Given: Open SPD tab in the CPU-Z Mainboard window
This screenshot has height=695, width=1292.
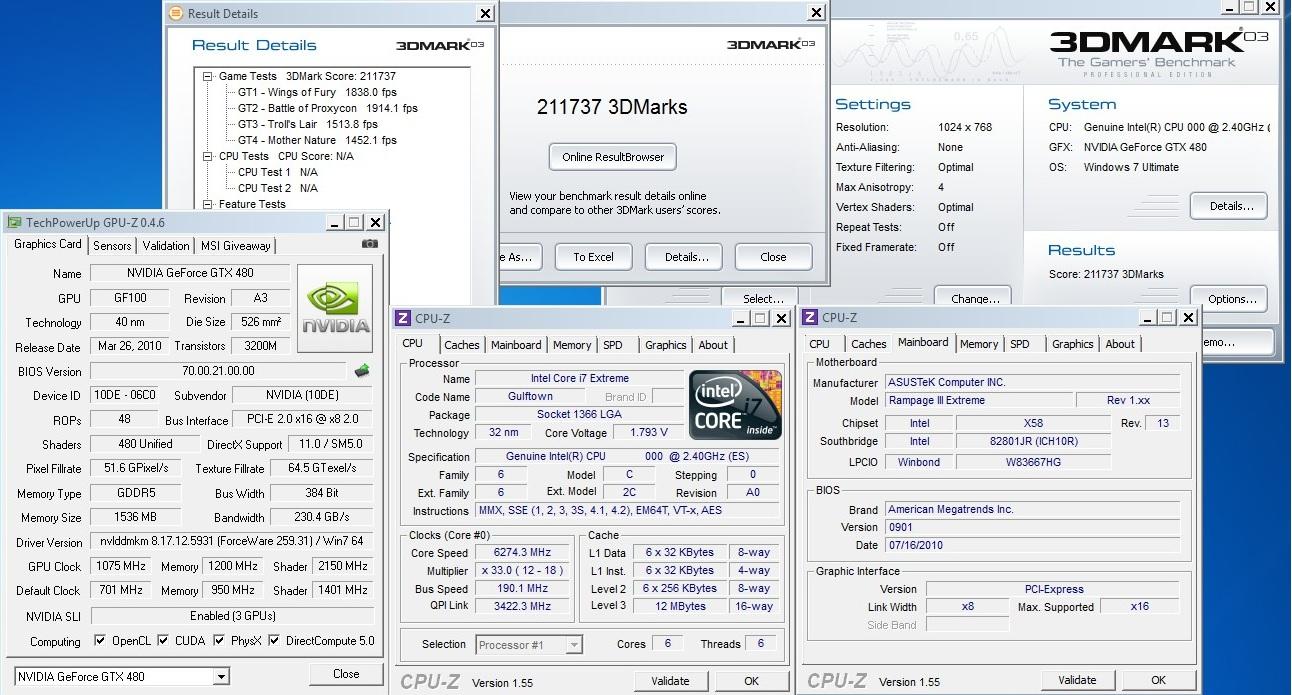Looking at the screenshot, I should click(1020, 344).
